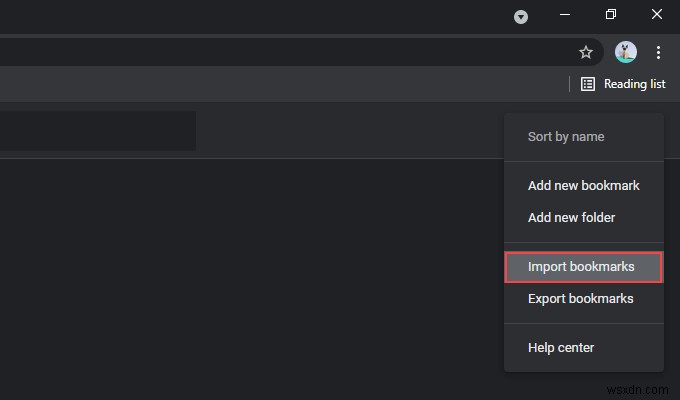Screen dimensions: 680x400
Task: Minimize the Chrome window
Action: click(x=565, y=15)
